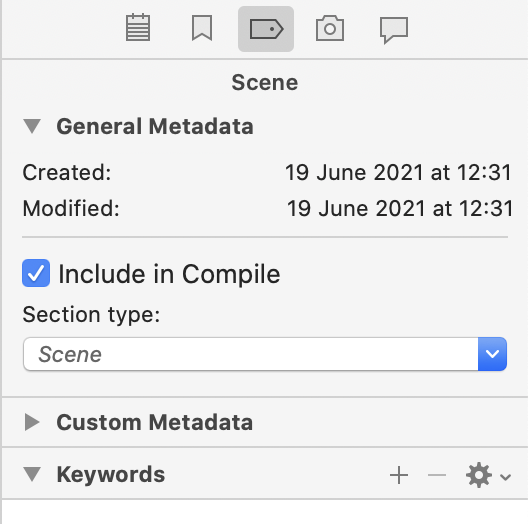Open Section type dropdown blue arrow
The width and height of the screenshot is (528, 524).
(492, 354)
